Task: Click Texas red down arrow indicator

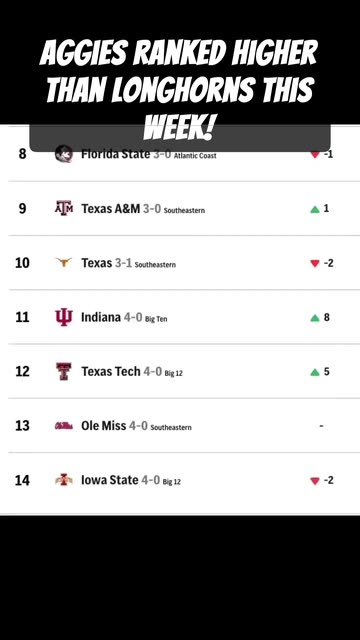Action: [315, 263]
